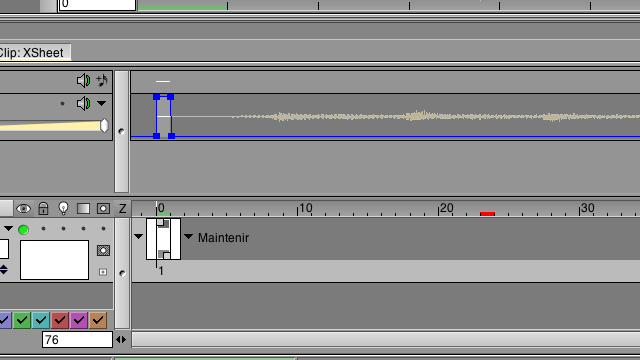Open the sound track dropdown arrow
The height and width of the screenshot is (360, 640).
point(102,104)
